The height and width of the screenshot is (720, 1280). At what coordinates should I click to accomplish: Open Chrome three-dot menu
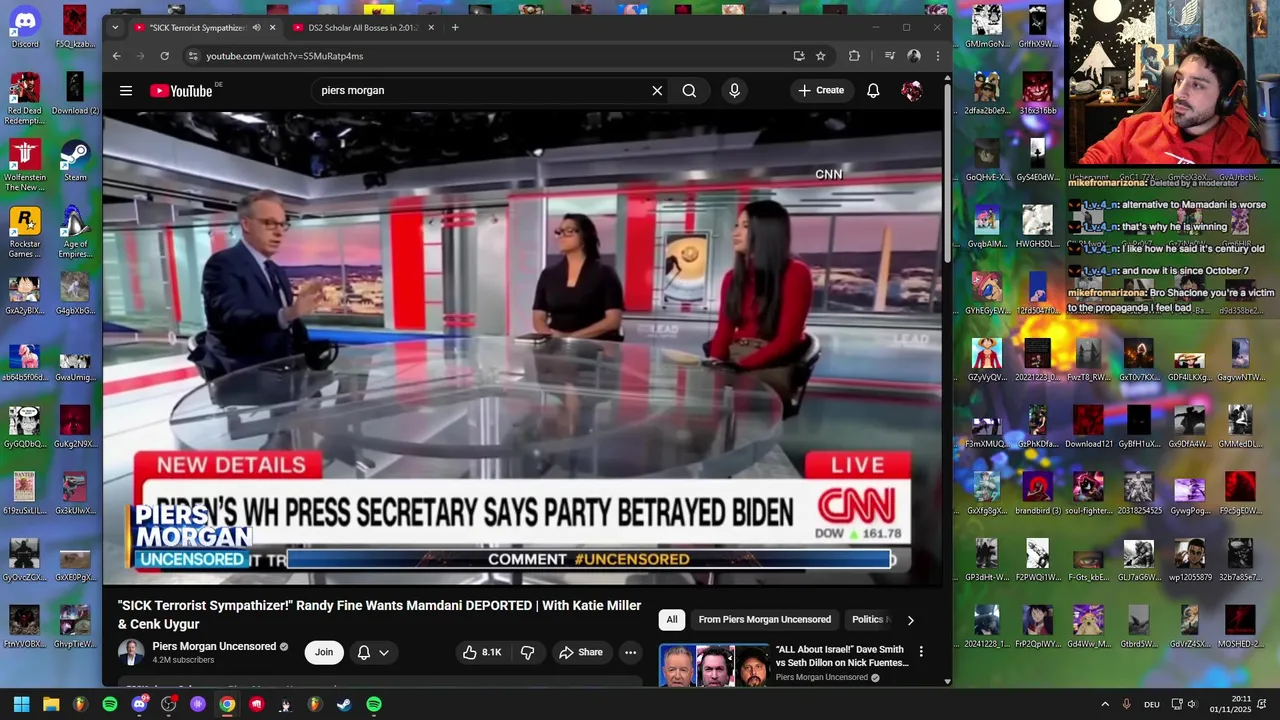pos(937,56)
